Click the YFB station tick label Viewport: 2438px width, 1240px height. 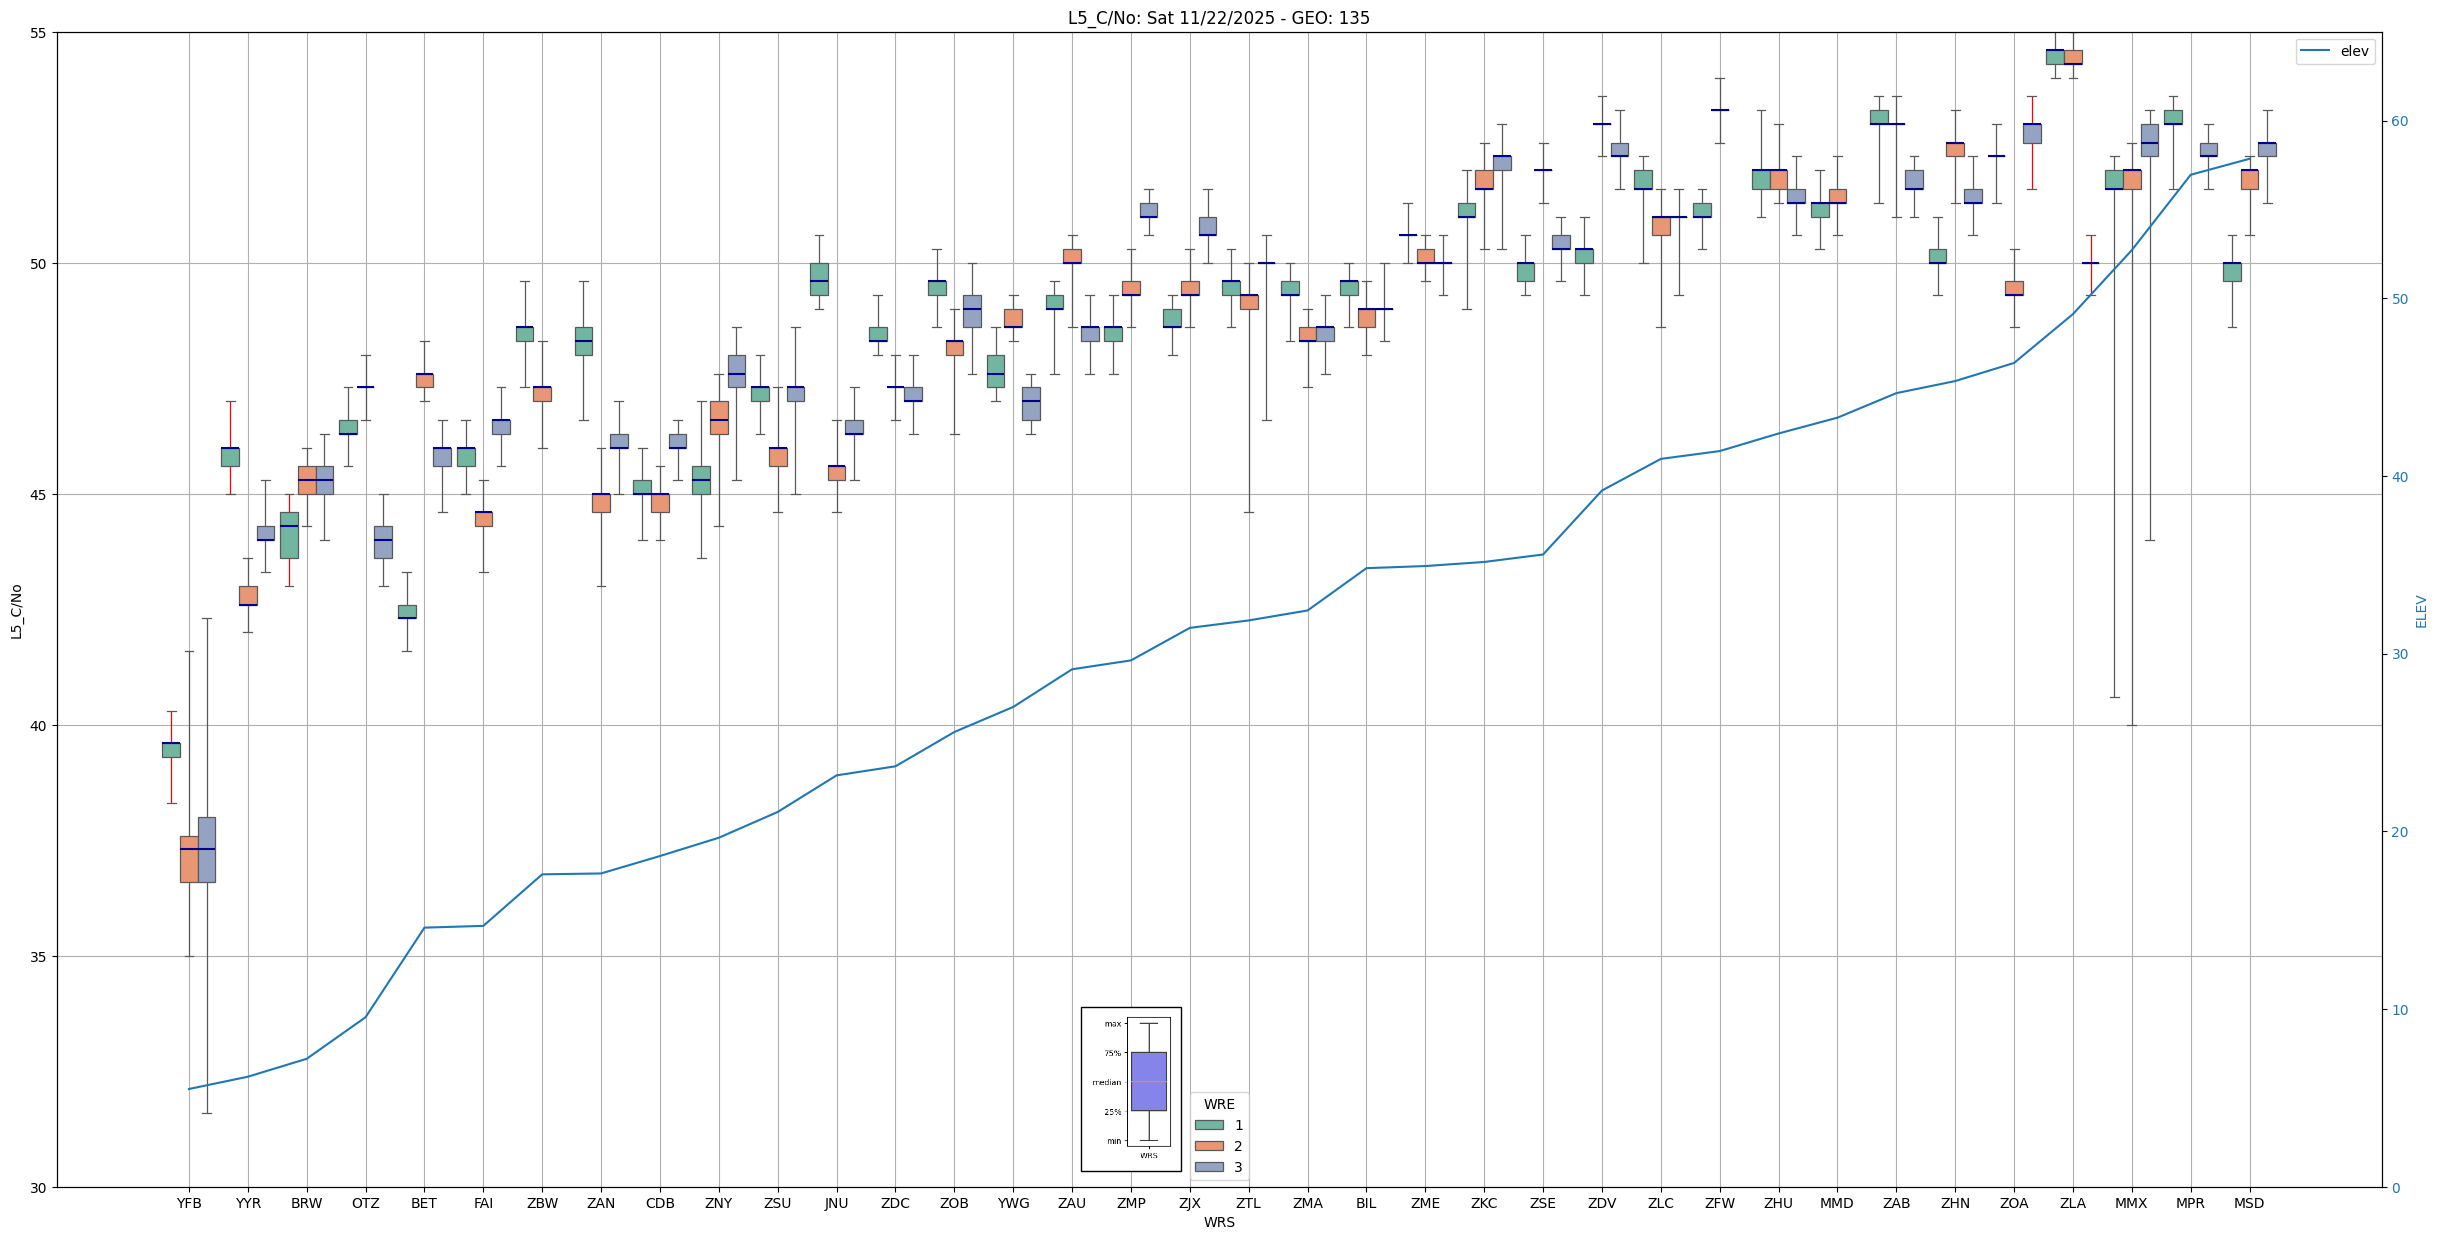coord(189,1203)
